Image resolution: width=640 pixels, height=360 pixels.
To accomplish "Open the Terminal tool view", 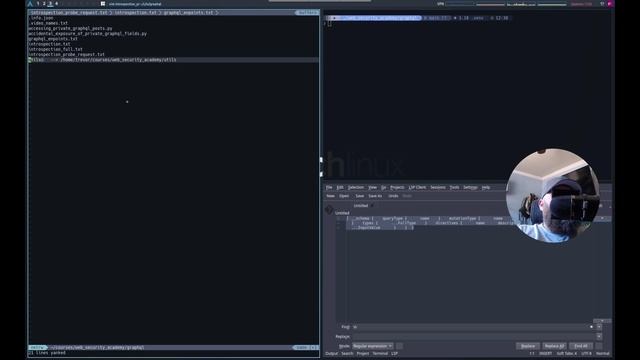I will tap(380, 353).
